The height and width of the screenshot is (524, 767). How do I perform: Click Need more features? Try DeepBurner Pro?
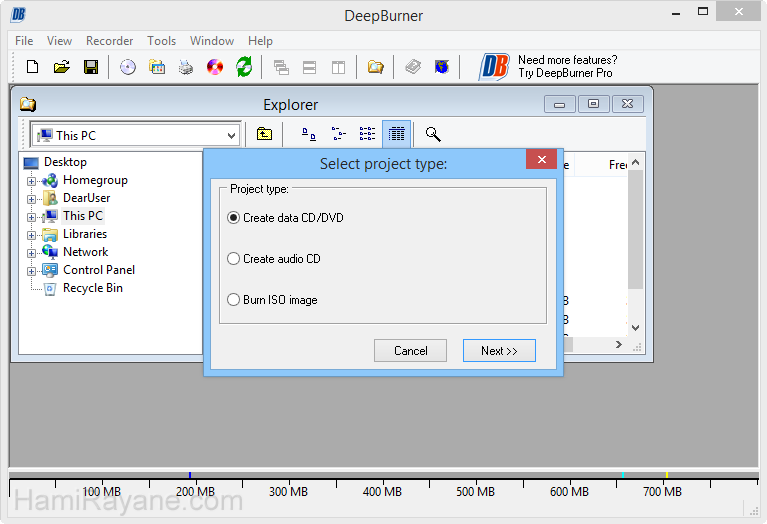tap(567, 67)
